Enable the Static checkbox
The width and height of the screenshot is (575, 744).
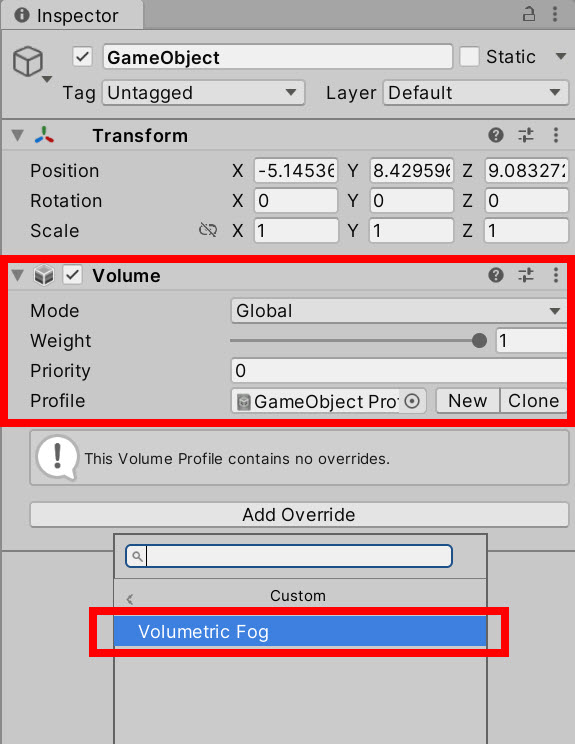469,57
